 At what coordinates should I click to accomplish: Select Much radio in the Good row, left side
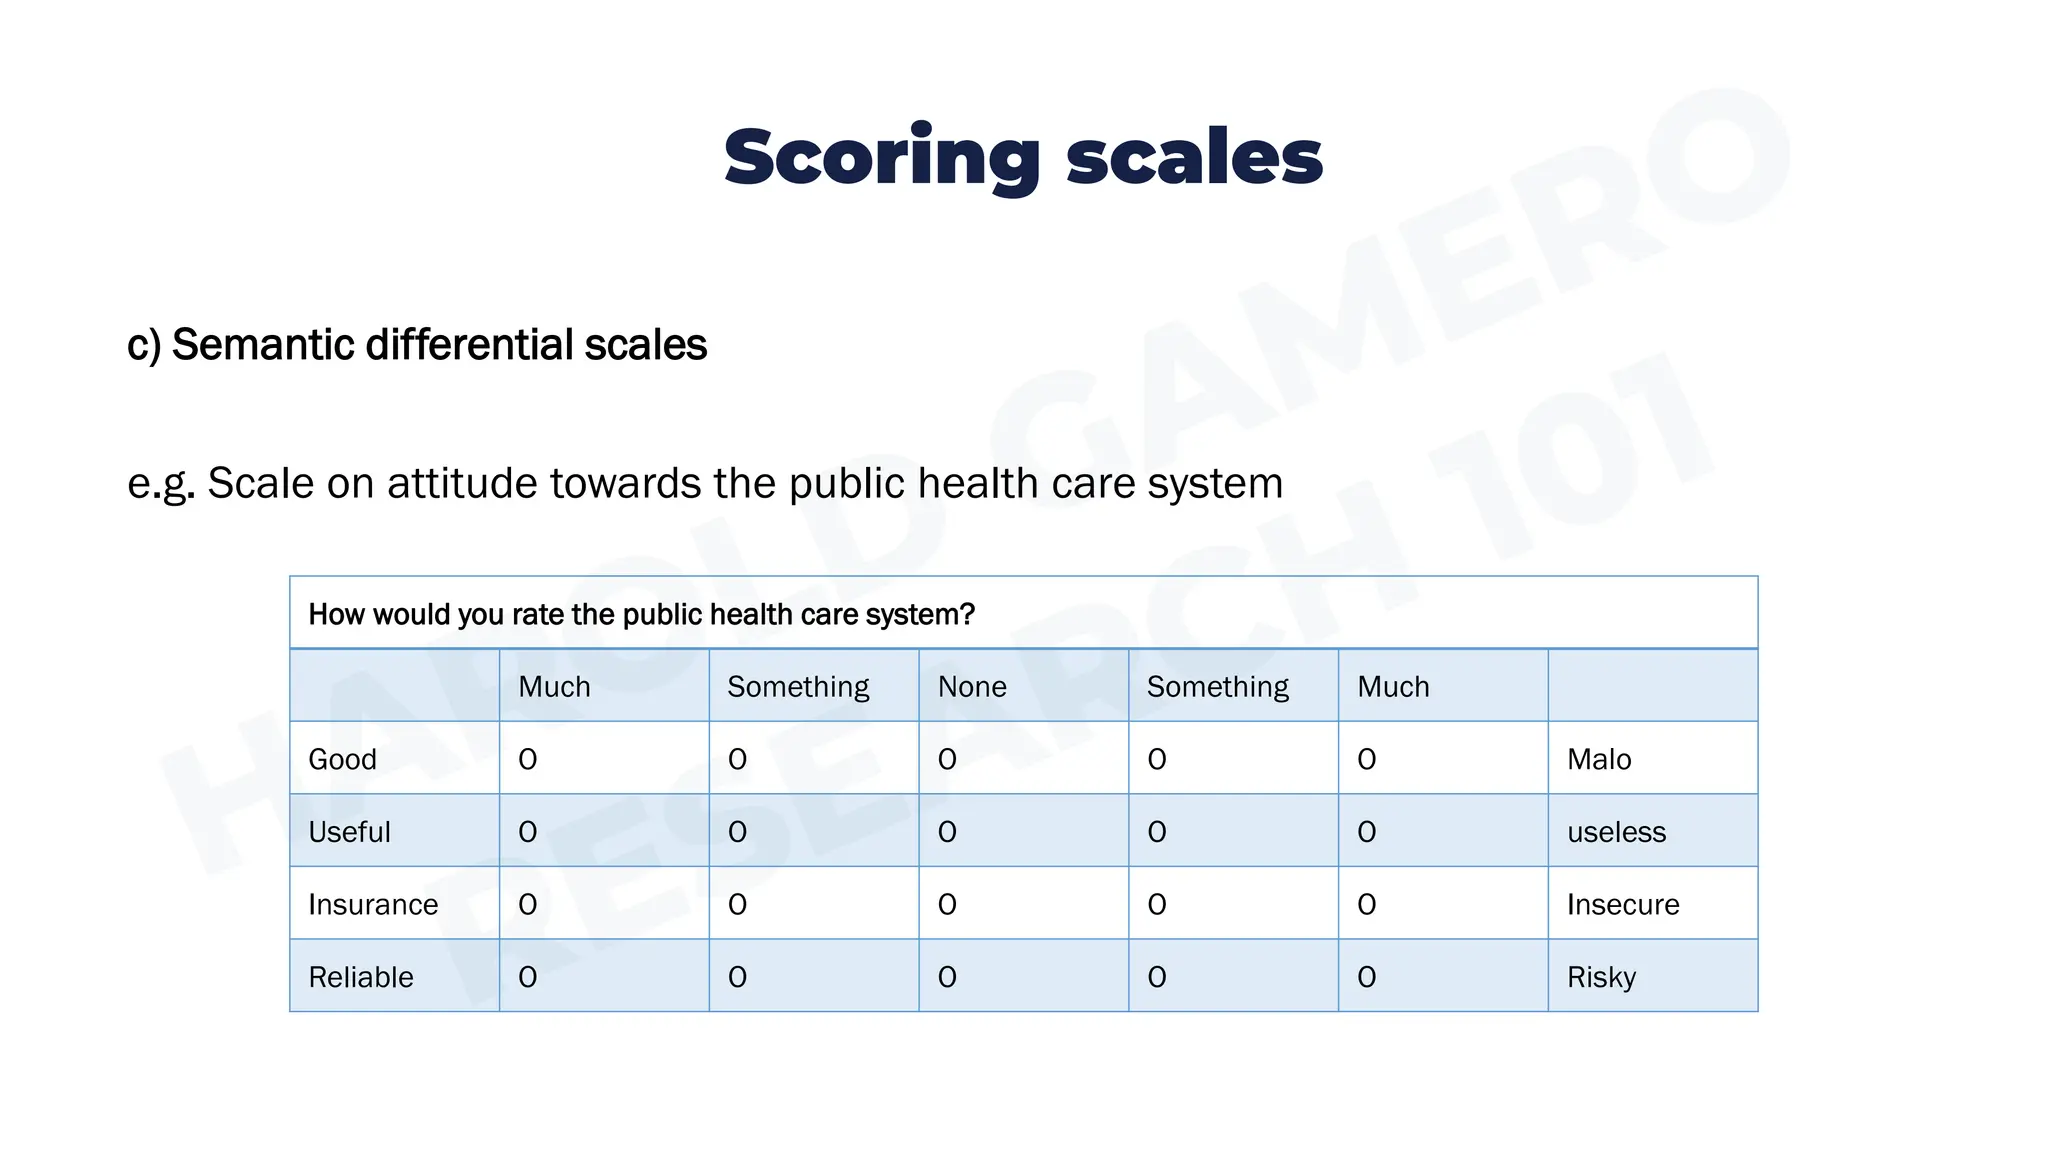tap(528, 760)
